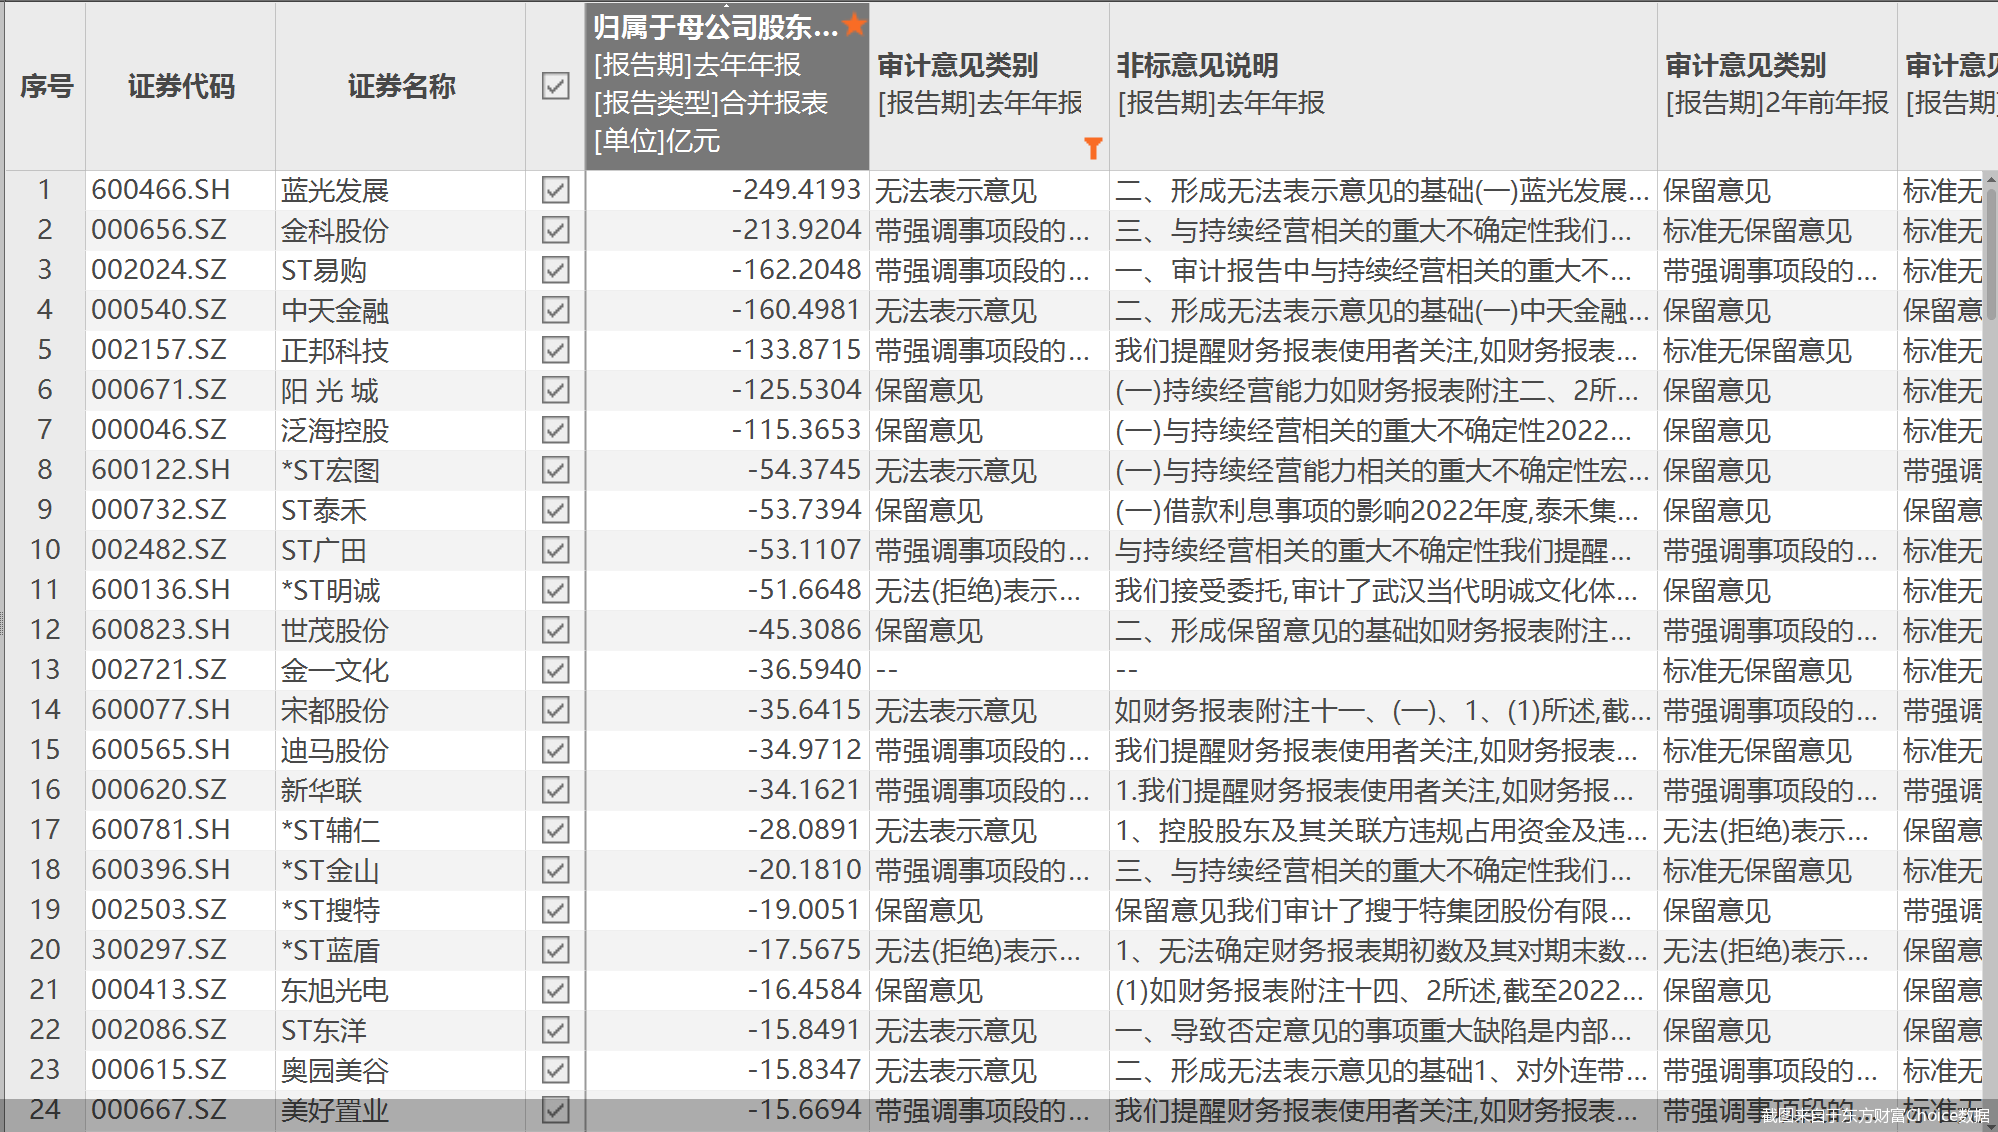The width and height of the screenshot is (1998, 1132).
Task: Uncheck the checkbox for 蓝光发展 row
Action: [x=555, y=190]
